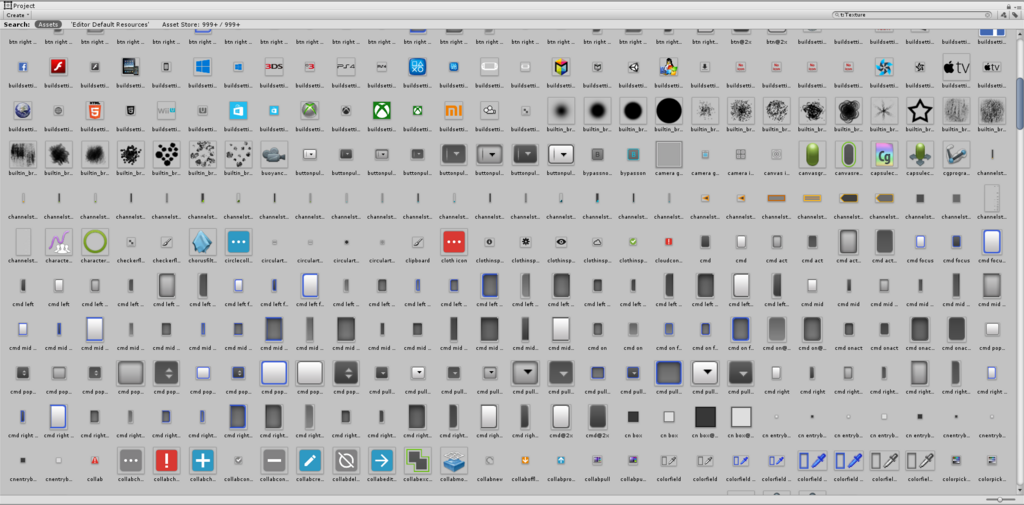Select the 'collab' asset label
Viewport: 1024px width, 505px height.
pos(95,479)
